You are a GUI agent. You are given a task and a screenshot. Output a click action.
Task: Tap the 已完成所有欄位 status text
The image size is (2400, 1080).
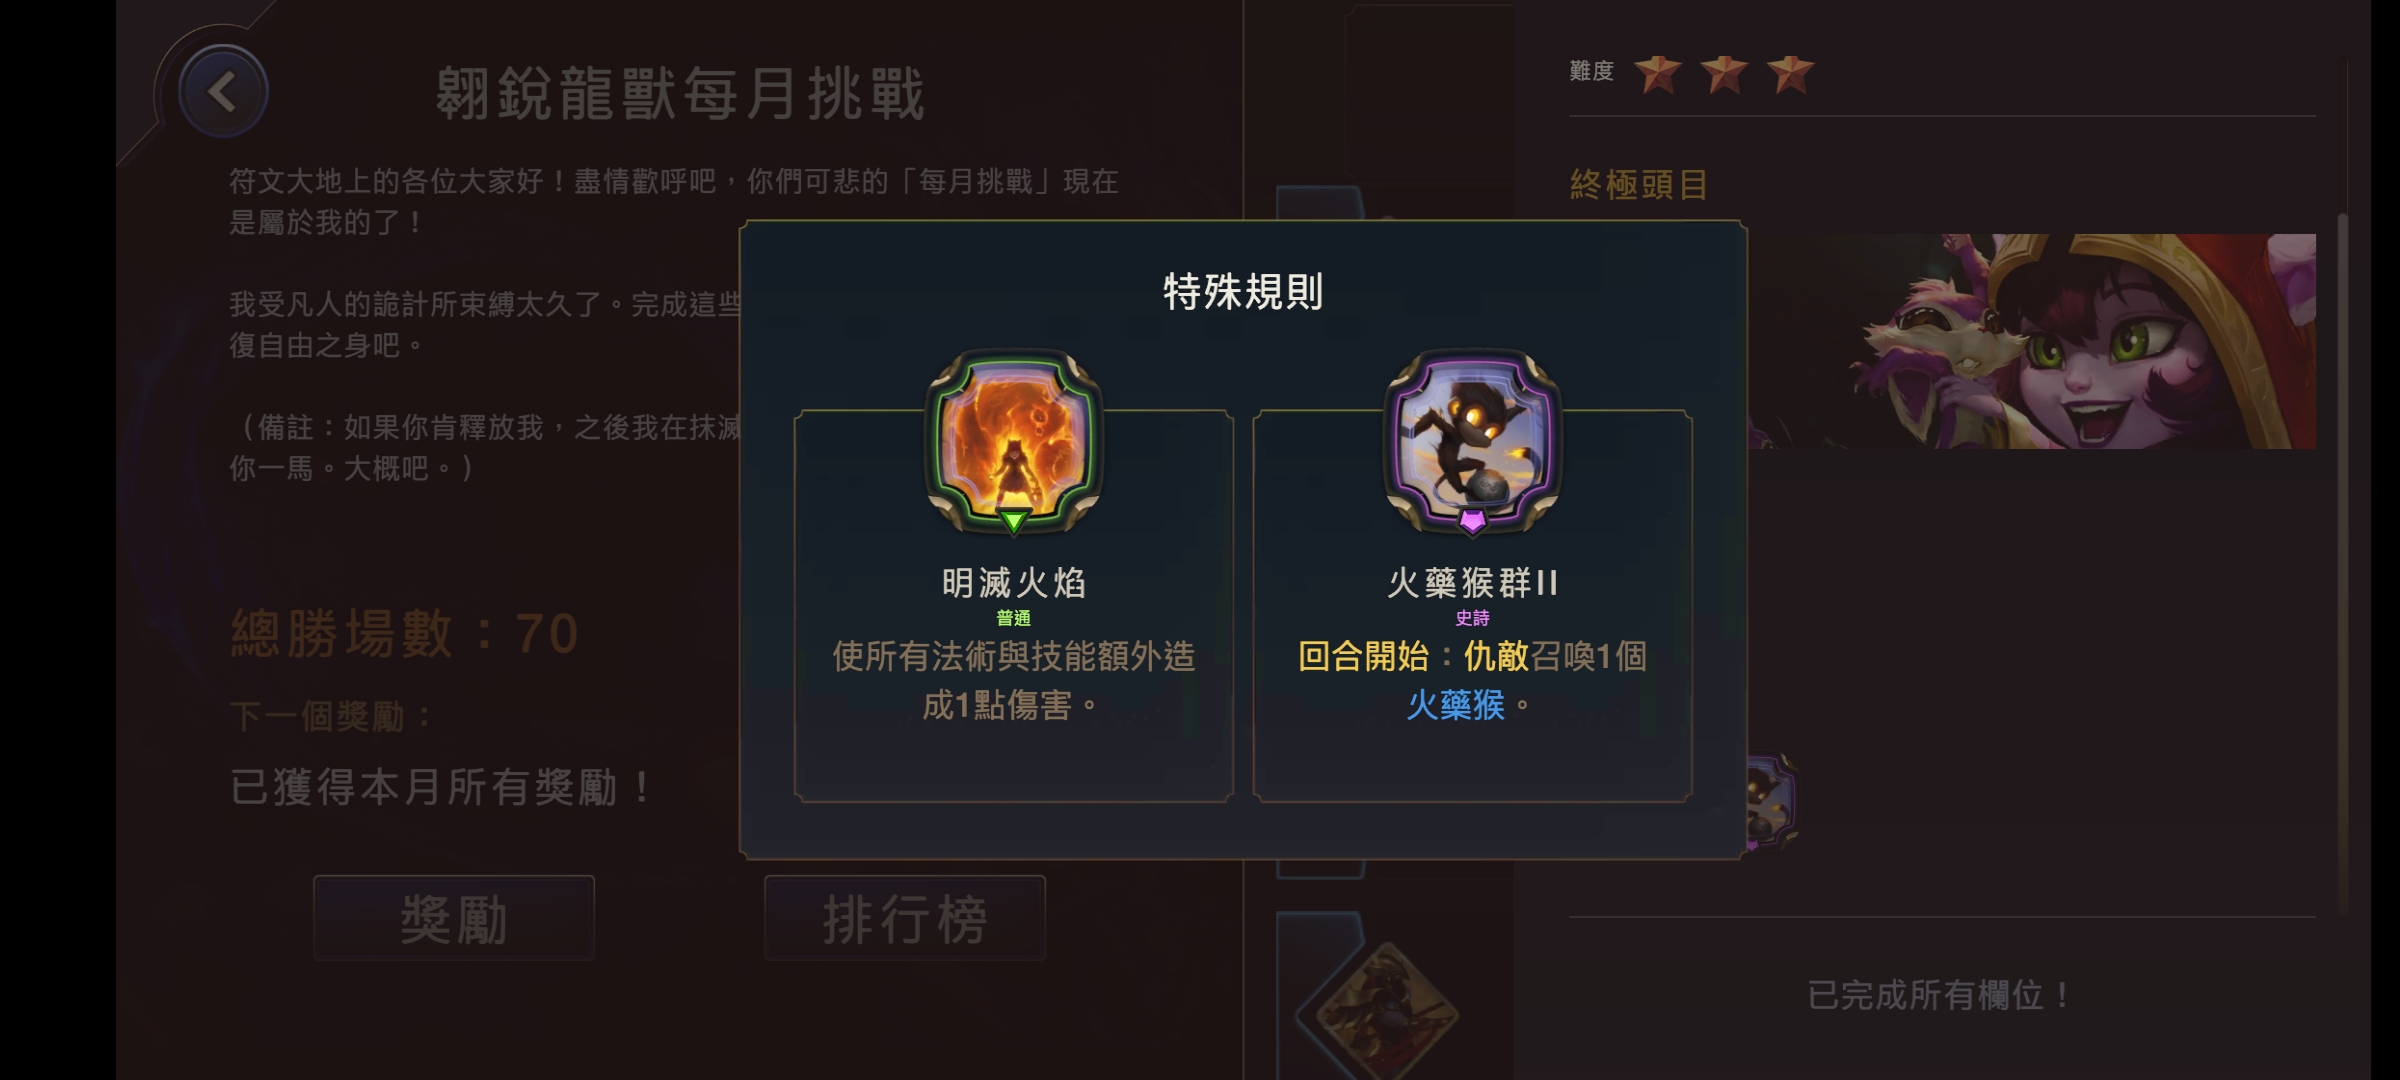point(1940,995)
